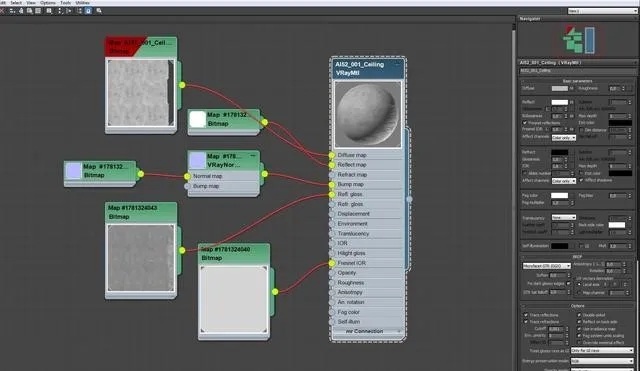Open reflection Affect channels dropdown
Viewport: 640px width, 371px height.
pyautogui.click(x=564, y=138)
